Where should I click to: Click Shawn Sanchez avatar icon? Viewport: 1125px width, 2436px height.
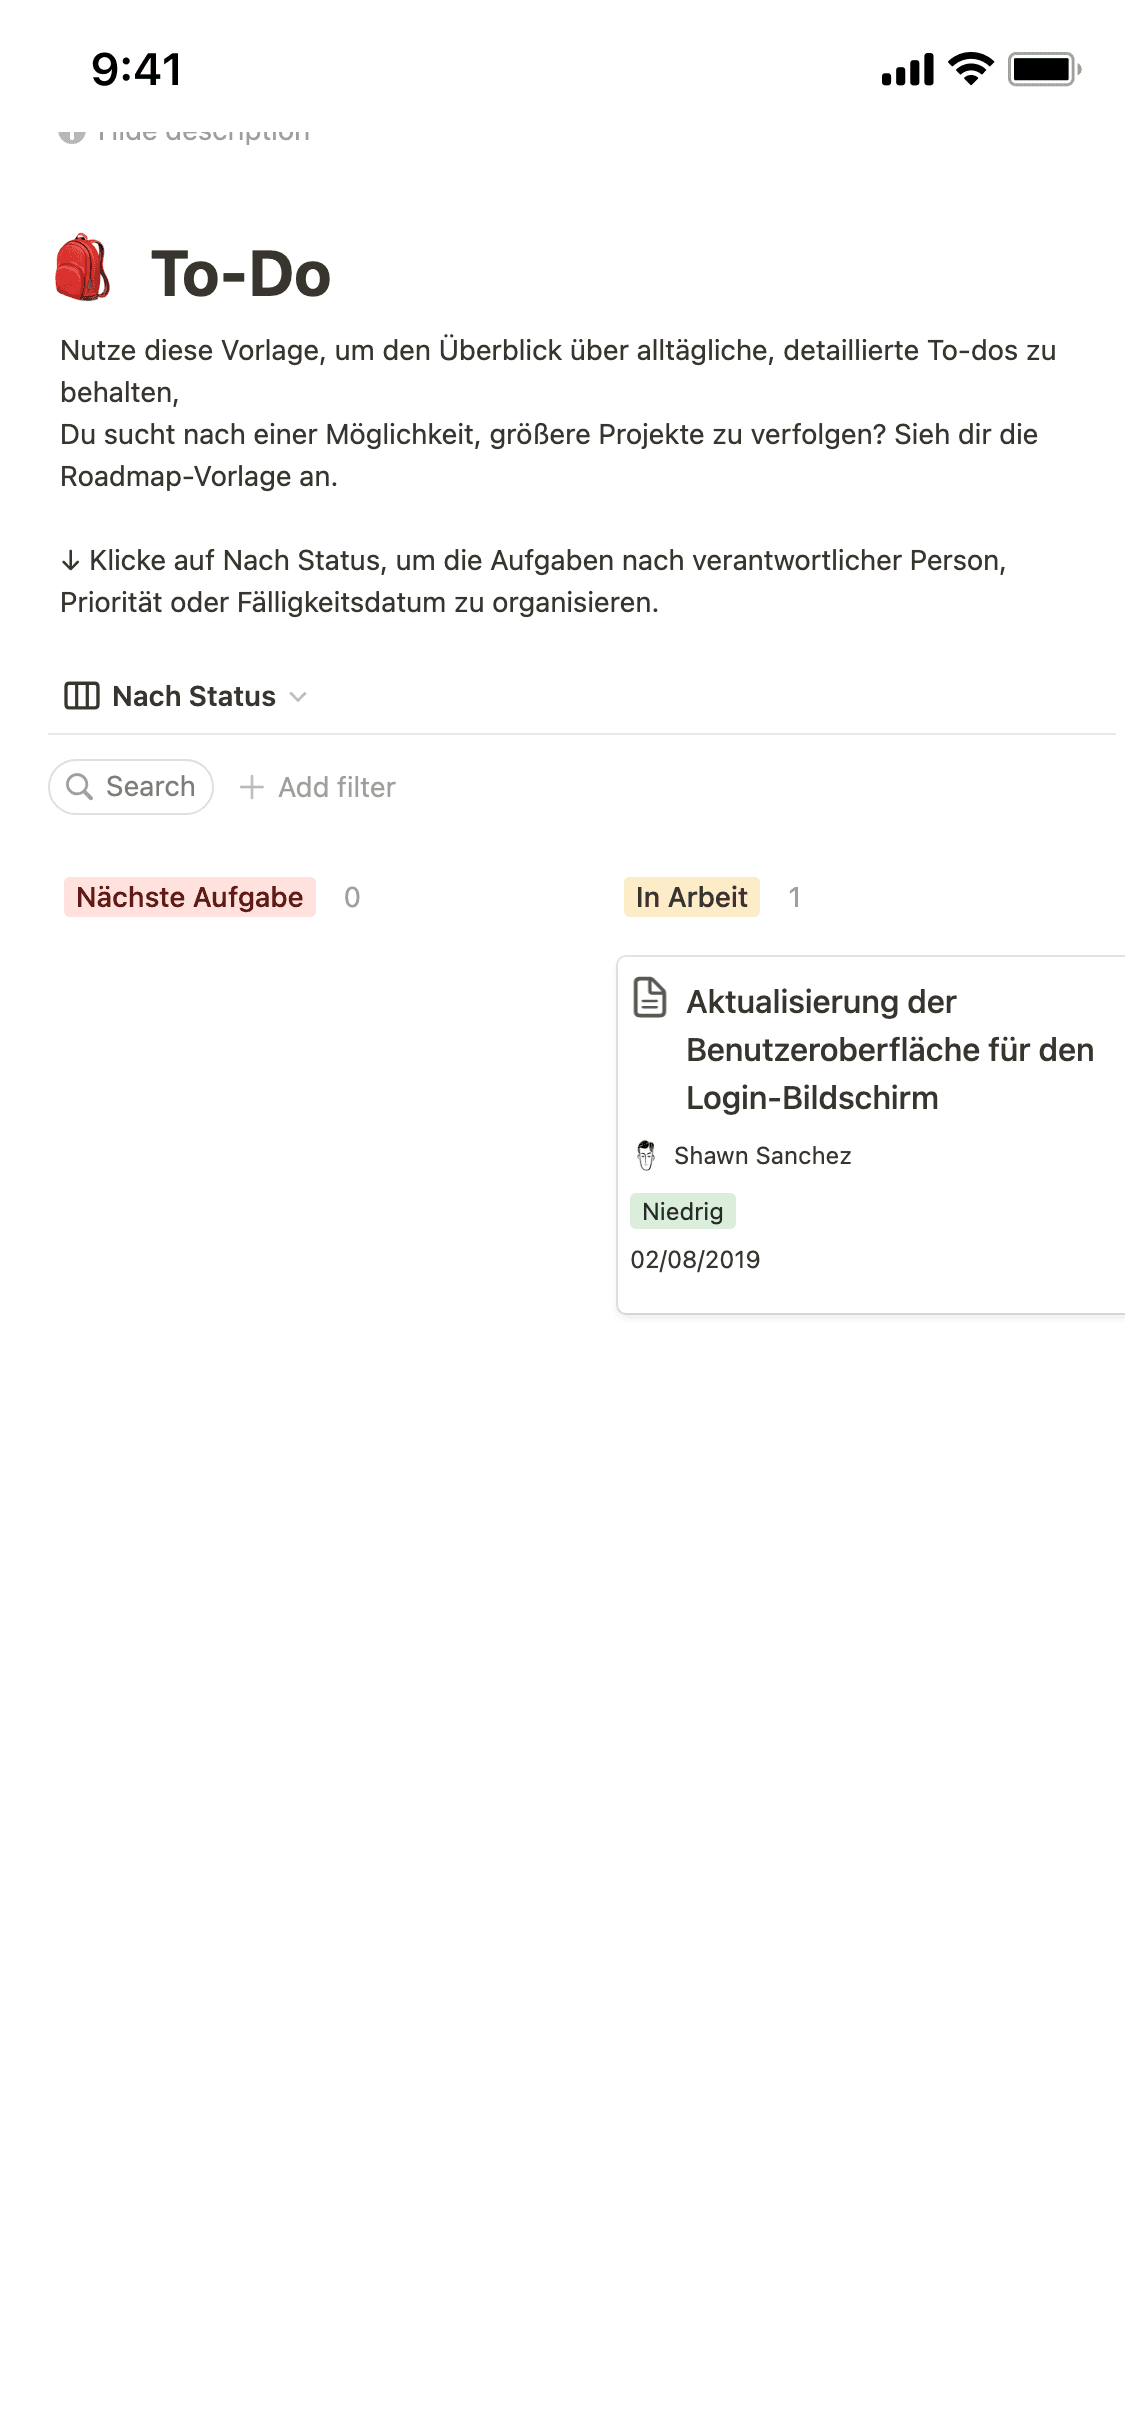pyautogui.click(x=646, y=1155)
